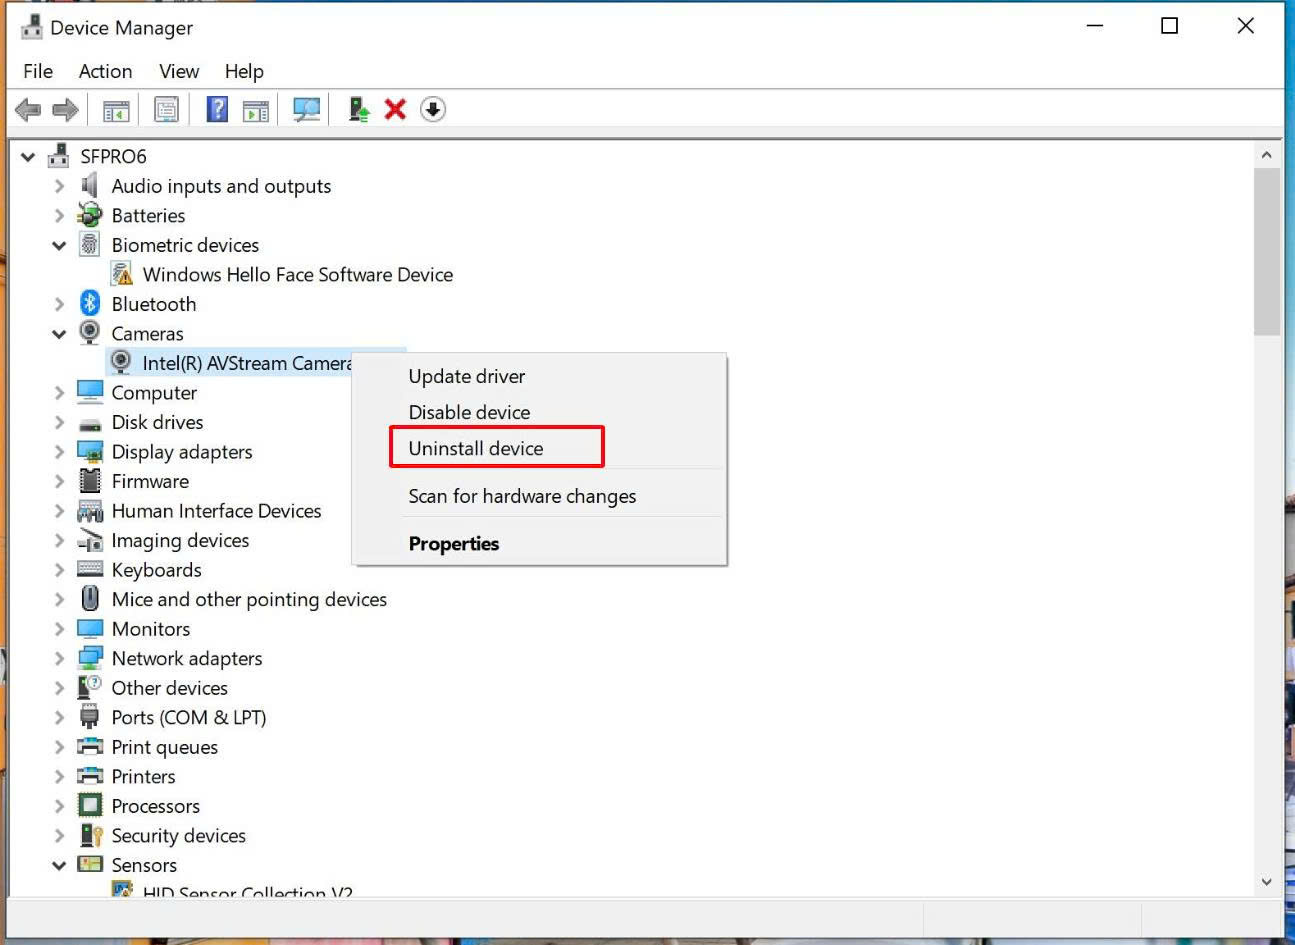Screen dimensions: 1295x945
Task: Open the View menu
Action: pos(179,71)
